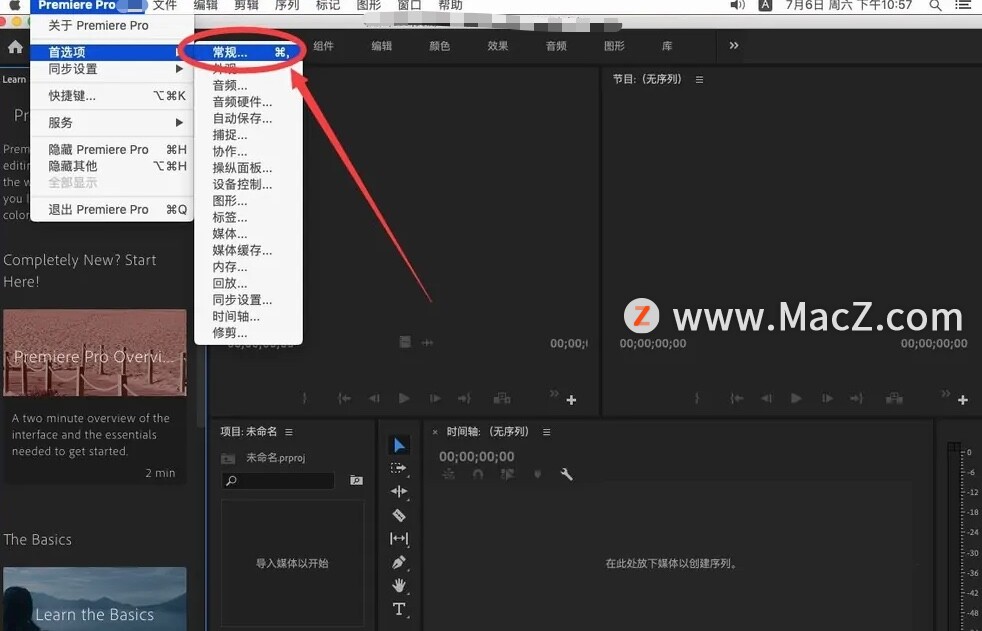Toggle nest sequences button in timeline

coord(448,475)
